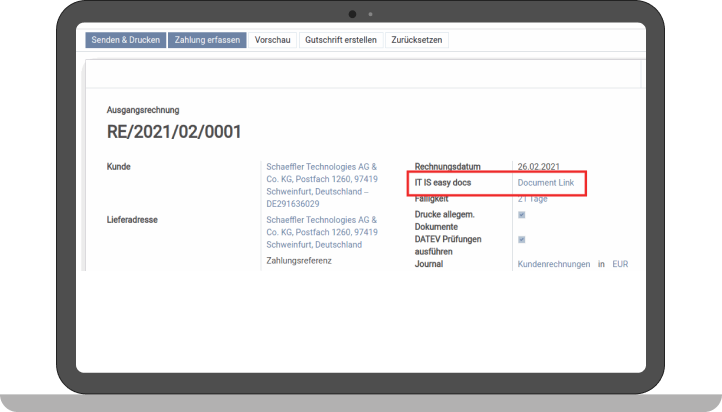Click the Lieferadresse field label

(x=132, y=220)
